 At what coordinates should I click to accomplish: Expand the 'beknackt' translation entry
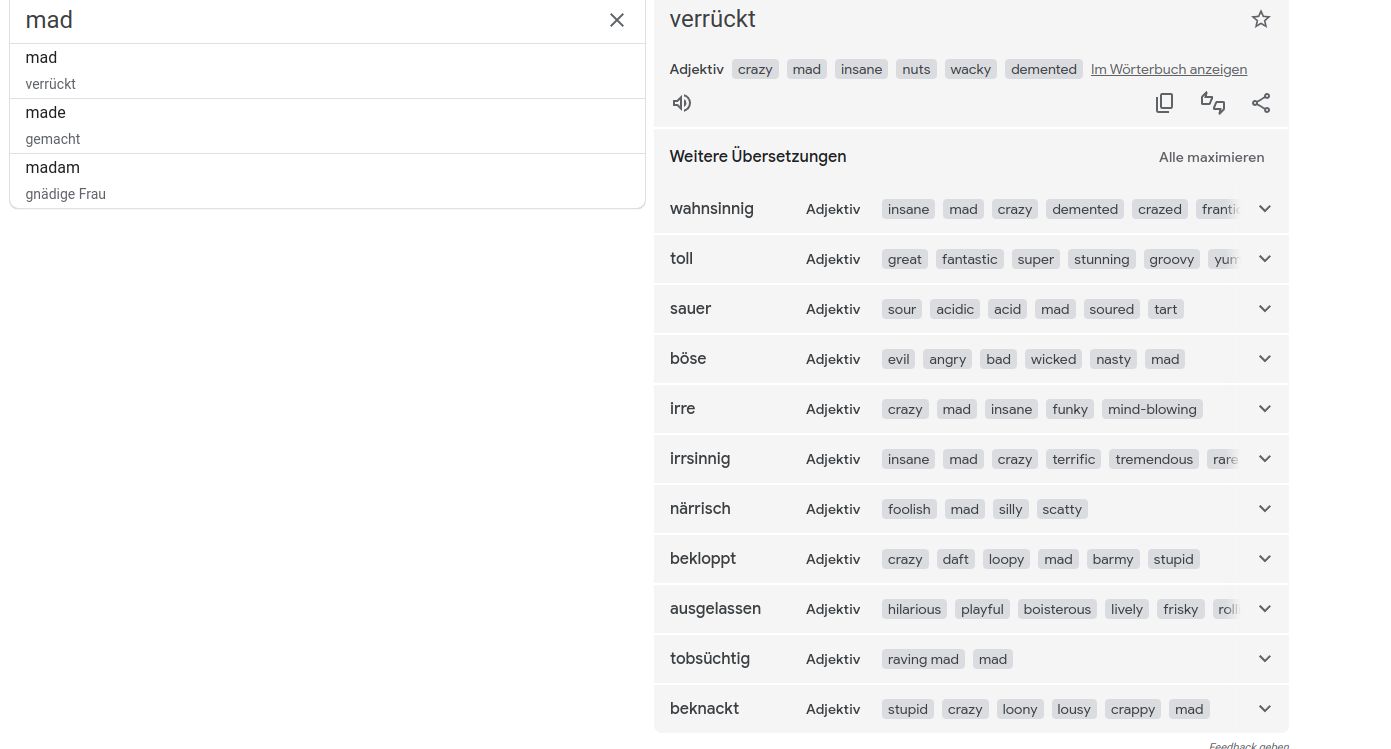point(1264,709)
